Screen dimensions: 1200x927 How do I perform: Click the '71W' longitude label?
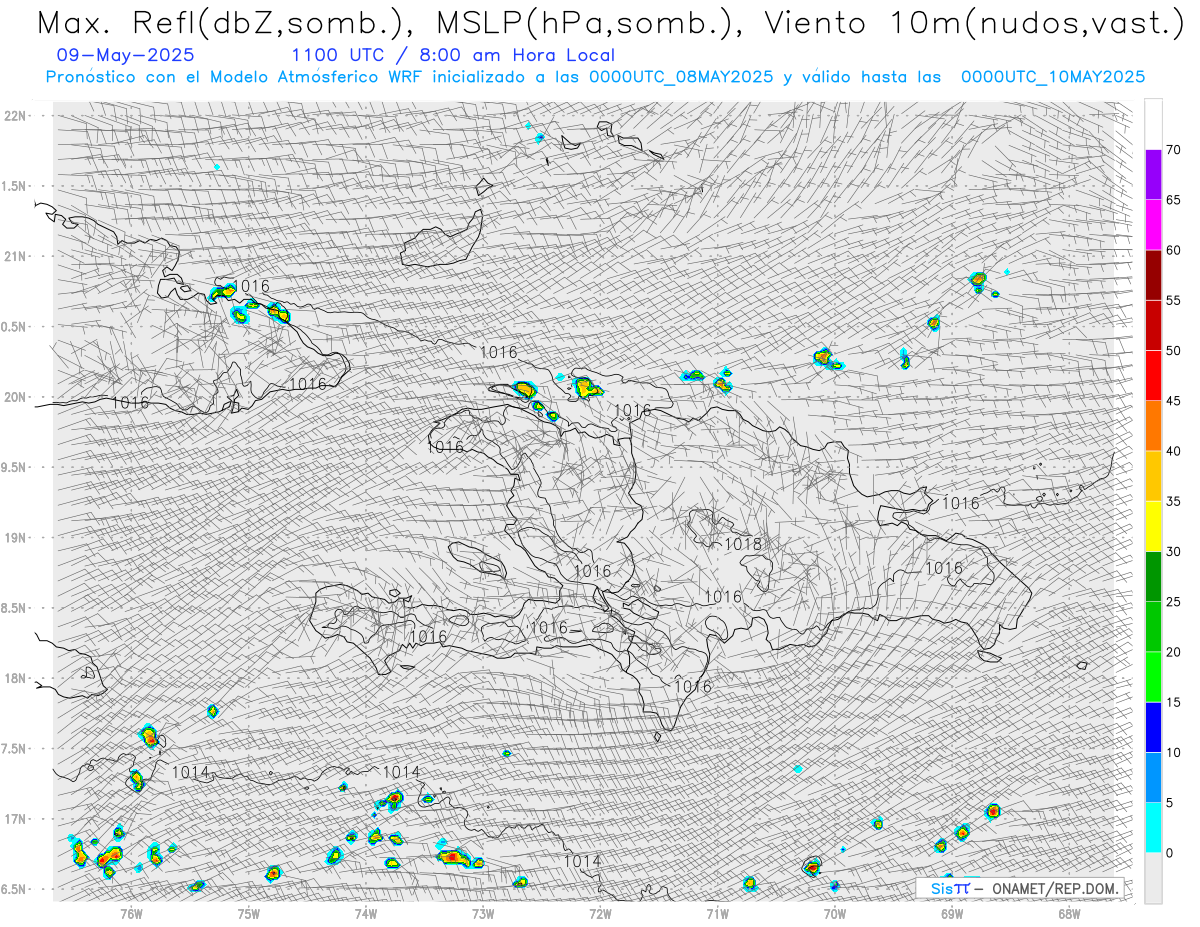pos(717,913)
